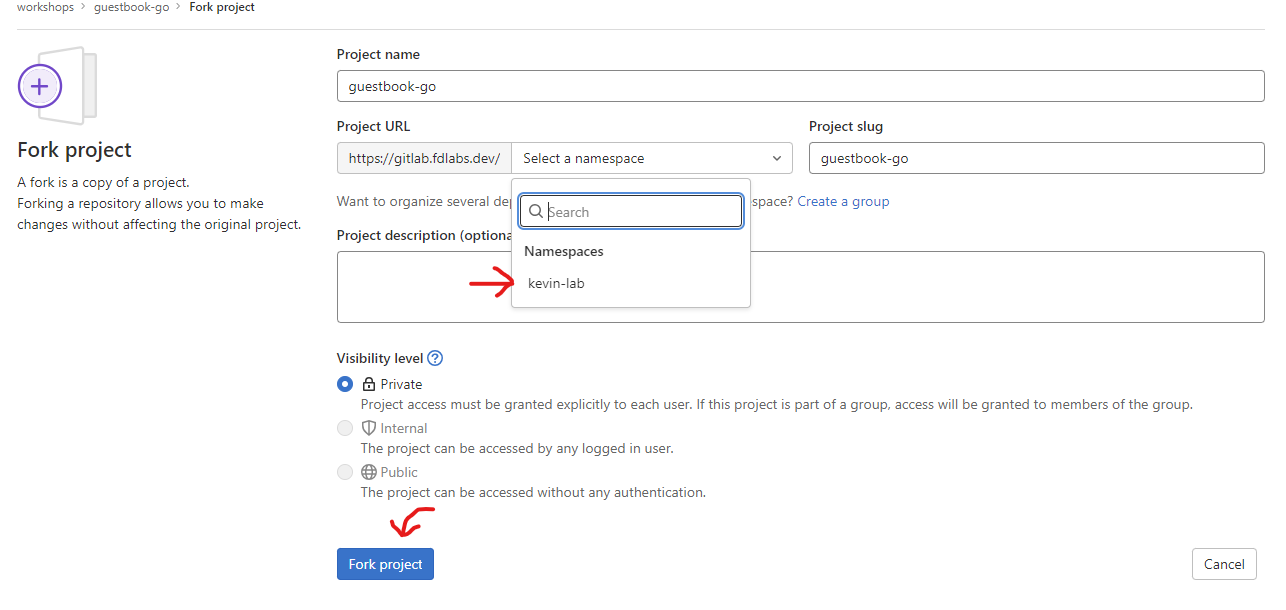Go to workshops breadcrumb link

point(45,7)
